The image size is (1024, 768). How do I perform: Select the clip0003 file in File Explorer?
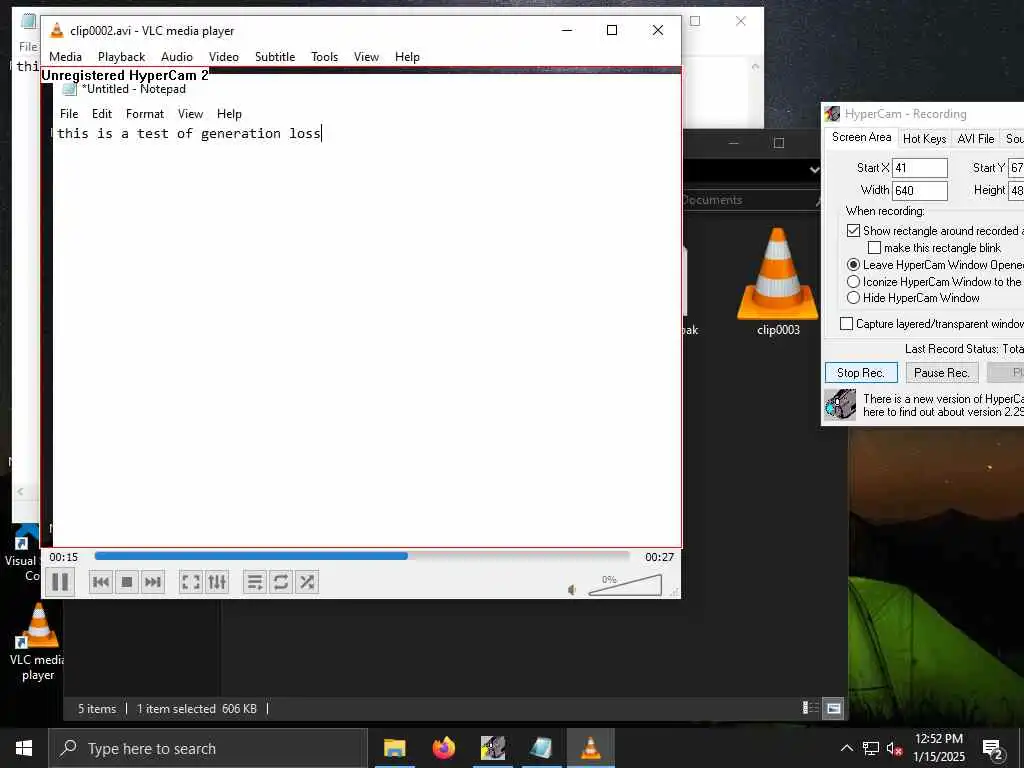pos(778,282)
